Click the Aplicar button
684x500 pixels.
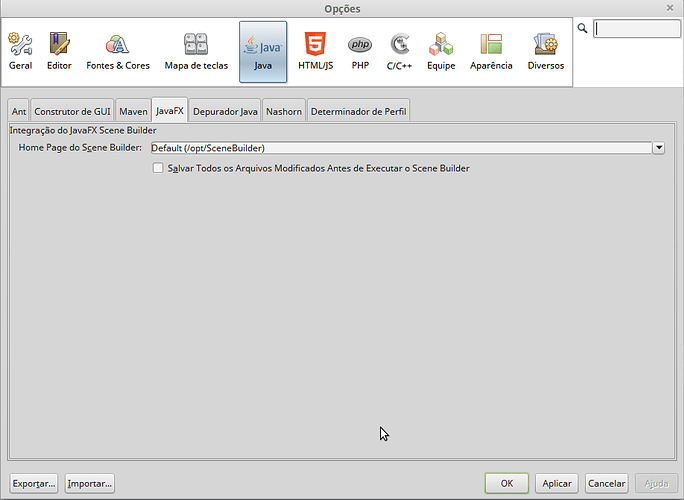[557, 483]
